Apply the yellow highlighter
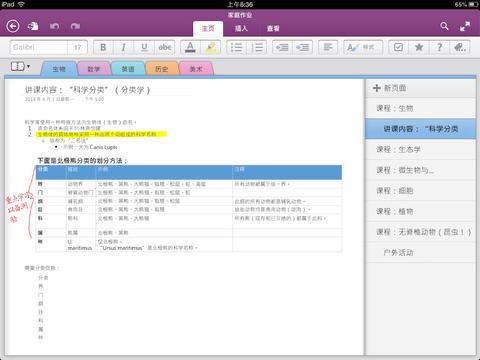The image size is (480, 360). (x=211, y=47)
